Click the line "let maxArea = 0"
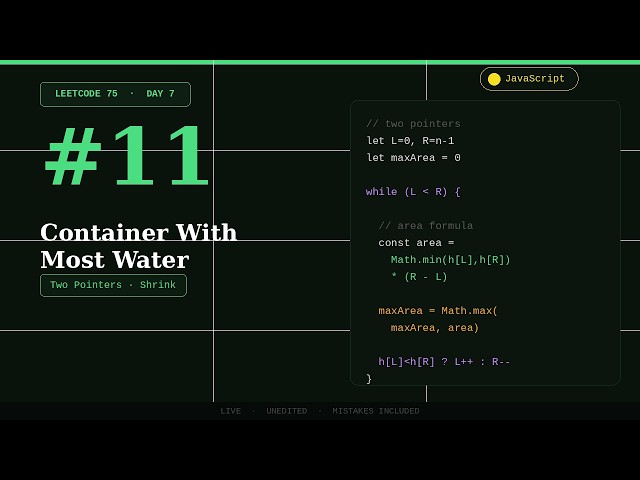 pyautogui.click(x=413, y=158)
